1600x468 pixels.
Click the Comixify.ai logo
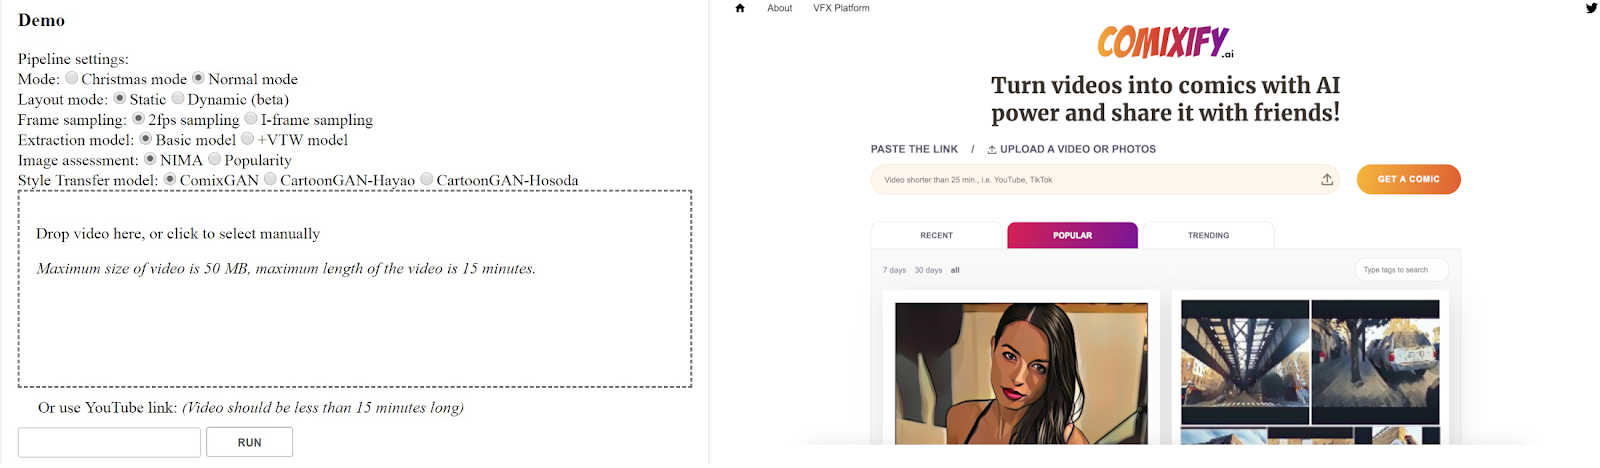point(1165,42)
